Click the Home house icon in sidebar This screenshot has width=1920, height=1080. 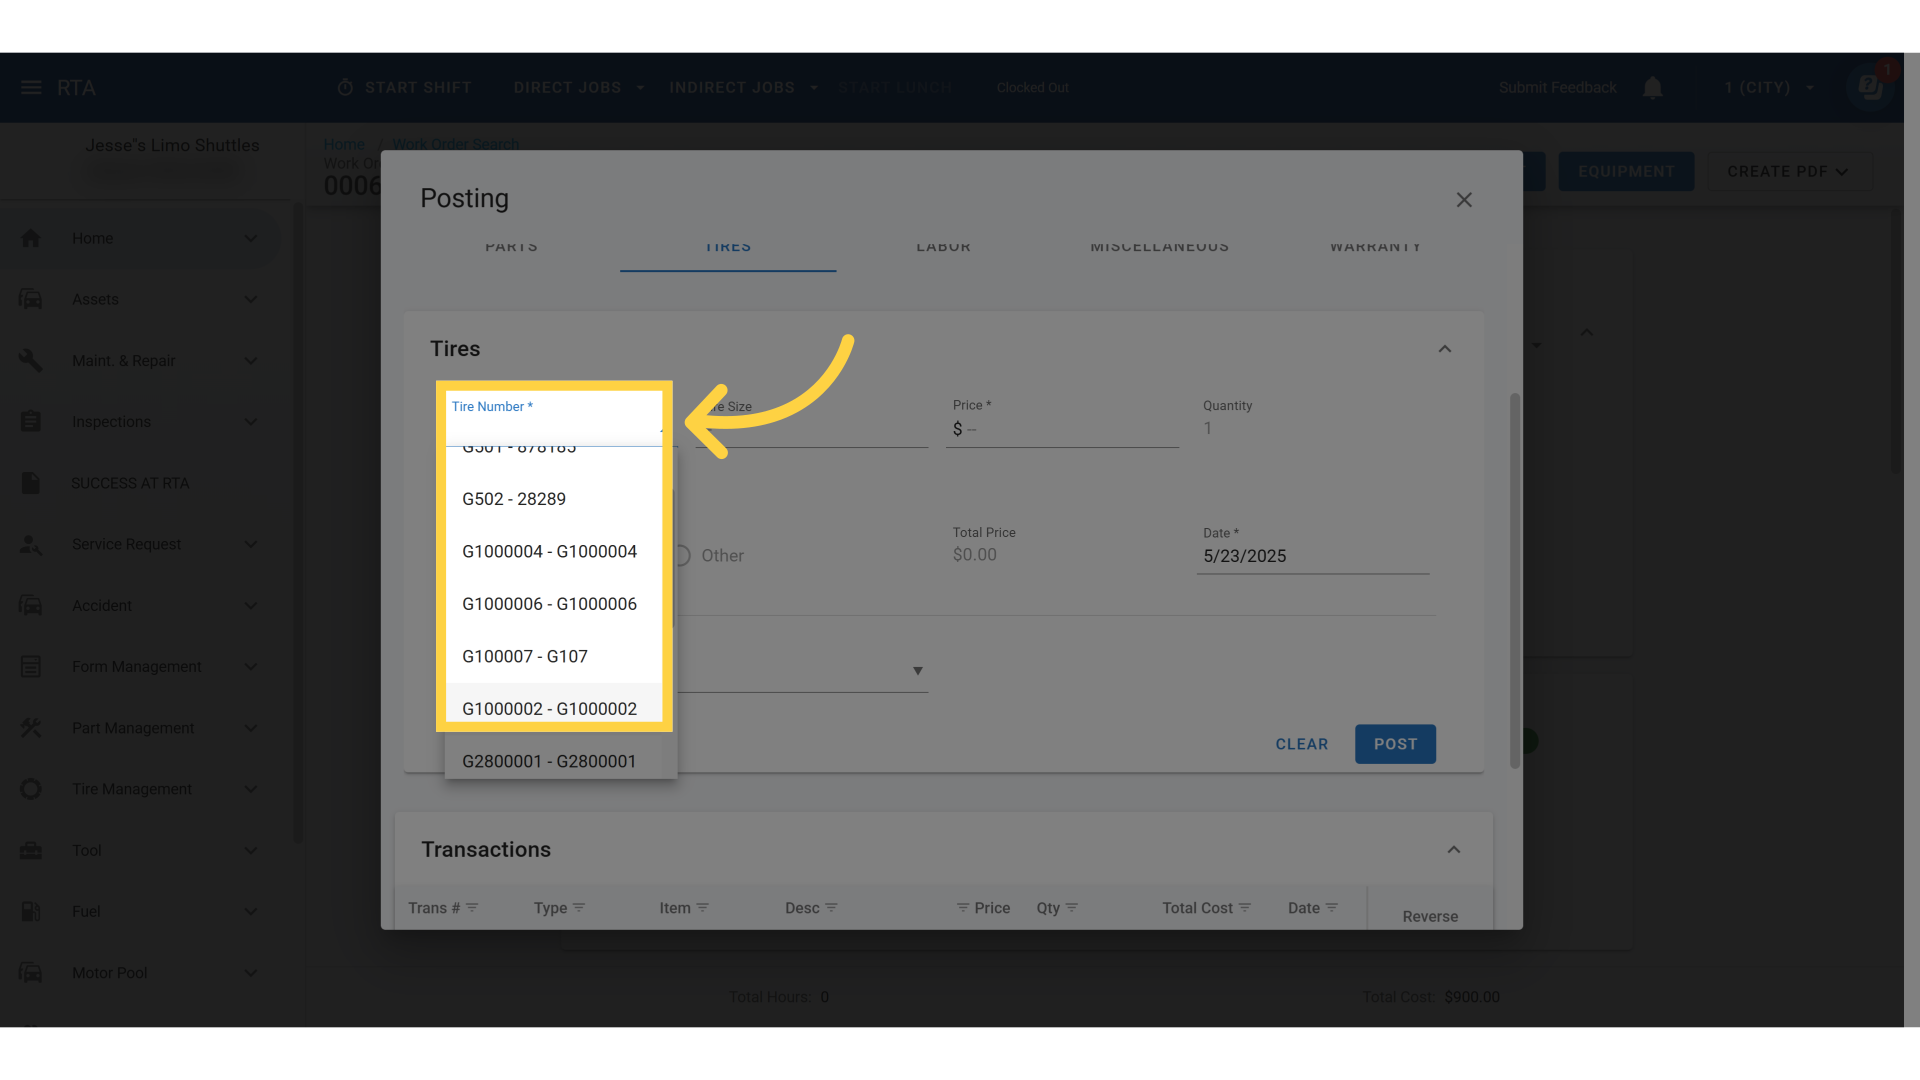coord(31,238)
